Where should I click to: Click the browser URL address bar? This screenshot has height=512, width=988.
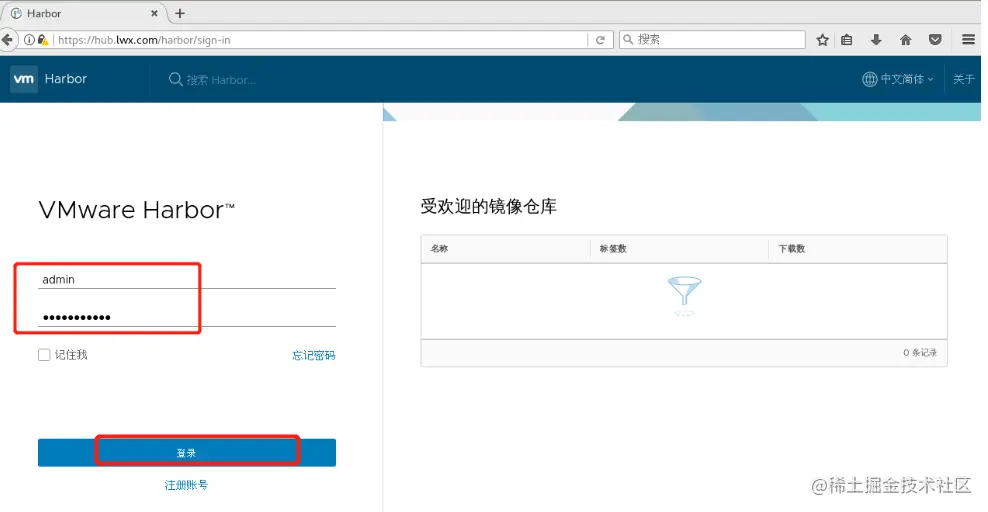[x=320, y=40]
